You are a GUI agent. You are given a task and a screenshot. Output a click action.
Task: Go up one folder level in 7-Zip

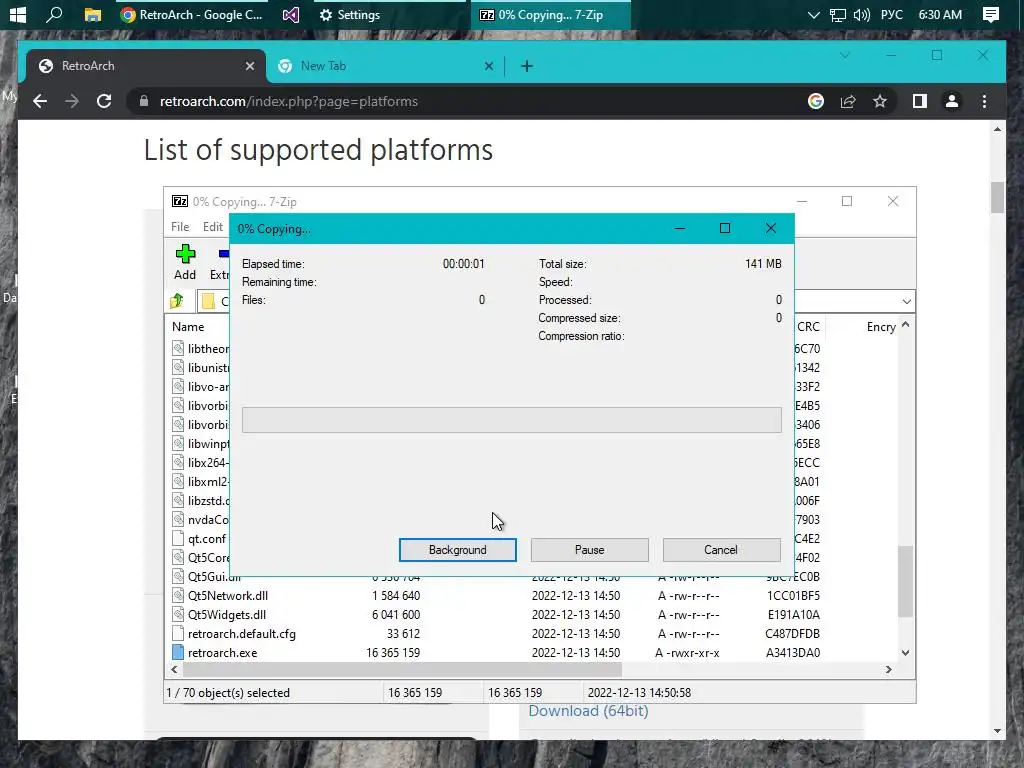point(176,301)
